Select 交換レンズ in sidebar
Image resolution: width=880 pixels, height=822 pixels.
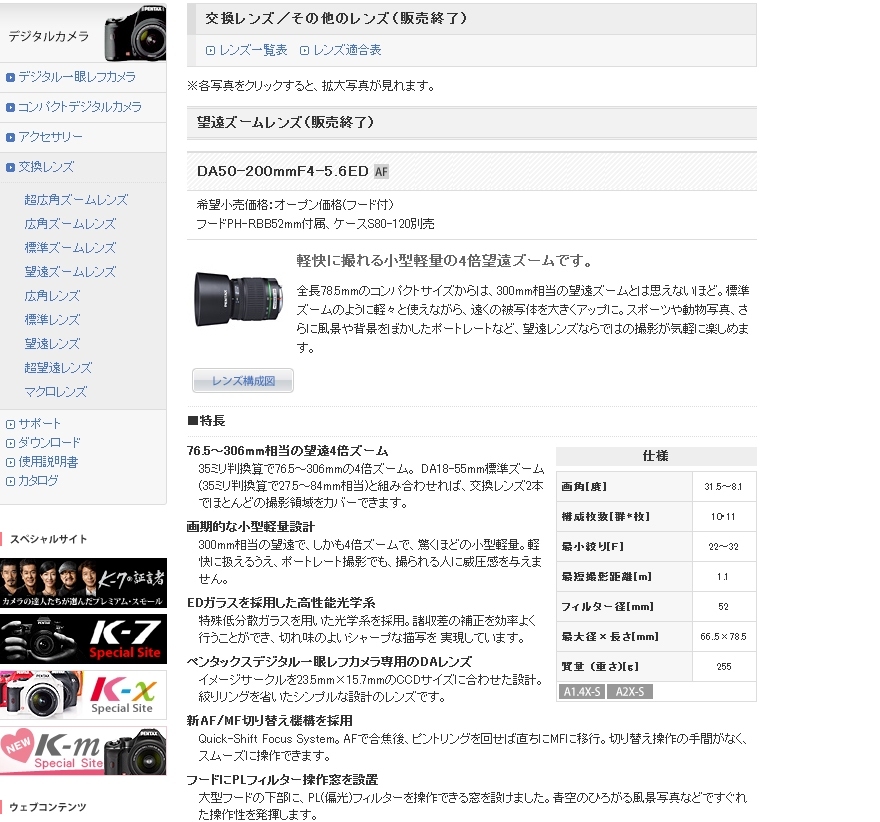tap(46, 167)
